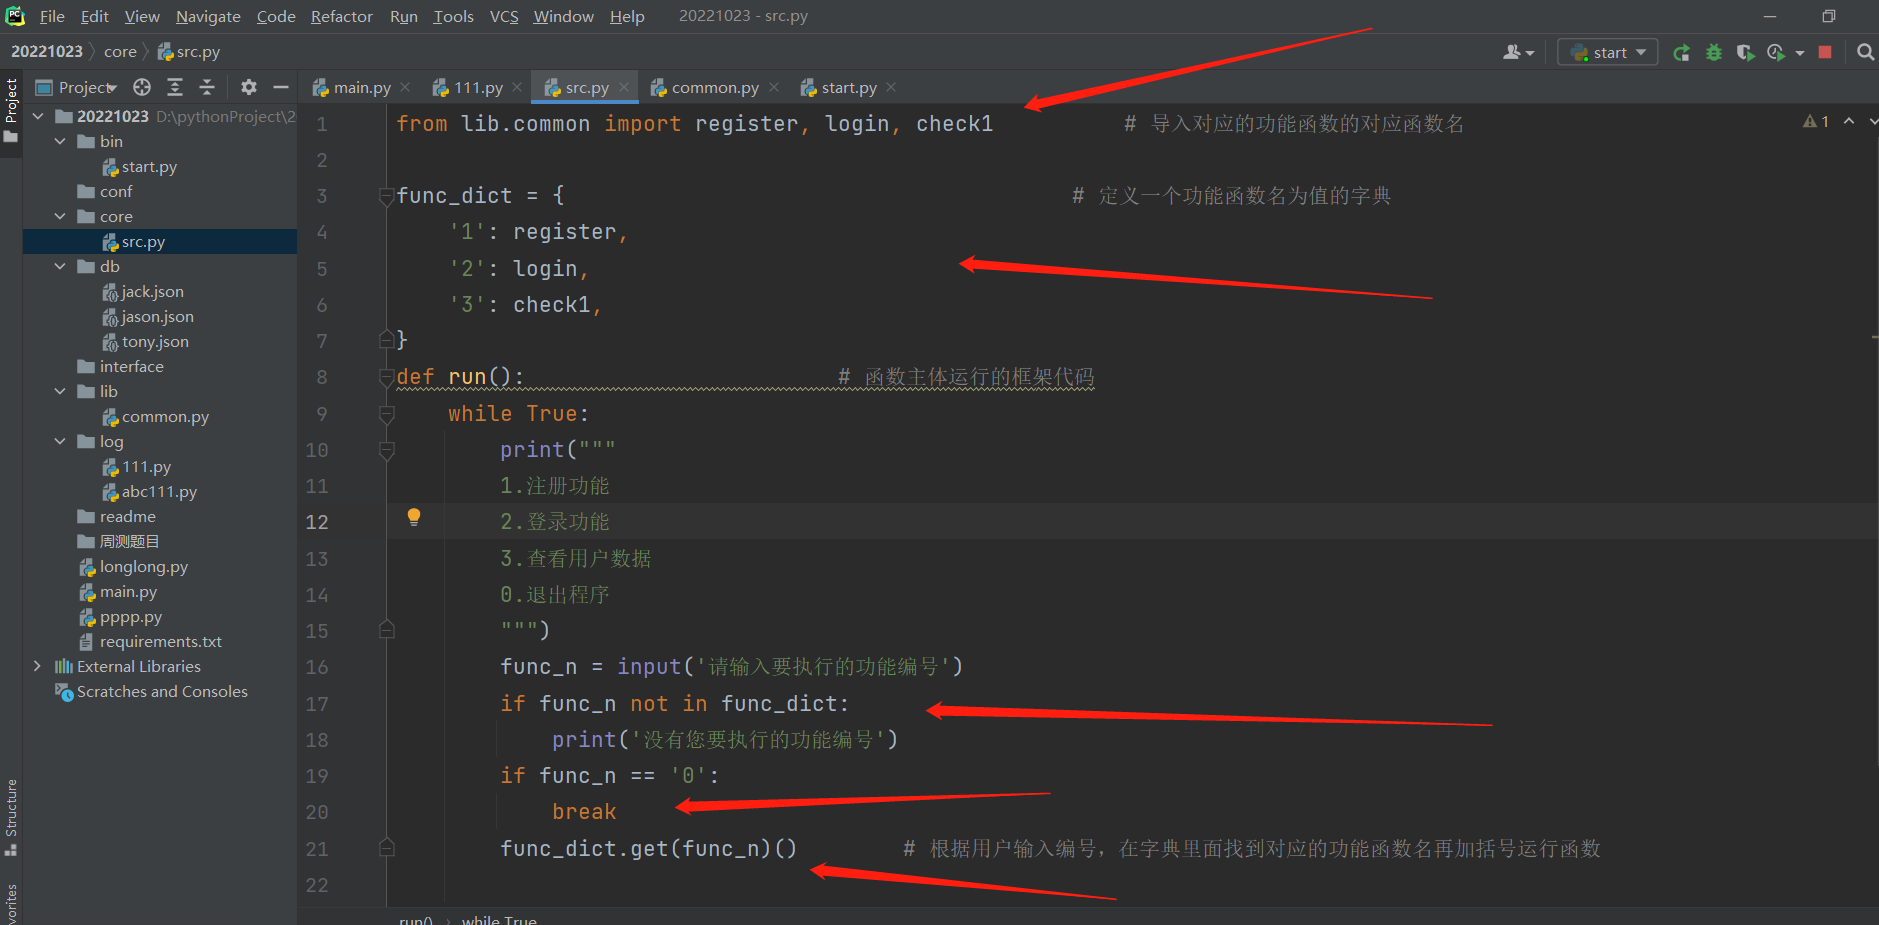Open the Navigate menu
1879x925 pixels.
click(x=208, y=16)
